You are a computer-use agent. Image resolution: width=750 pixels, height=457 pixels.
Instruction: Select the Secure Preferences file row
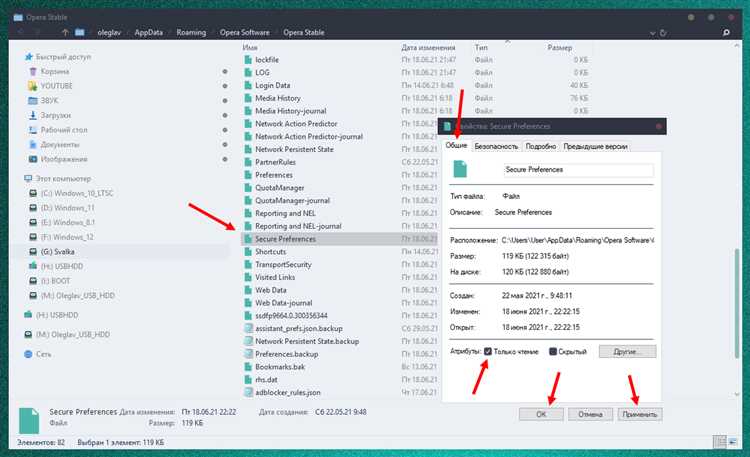[340, 239]
